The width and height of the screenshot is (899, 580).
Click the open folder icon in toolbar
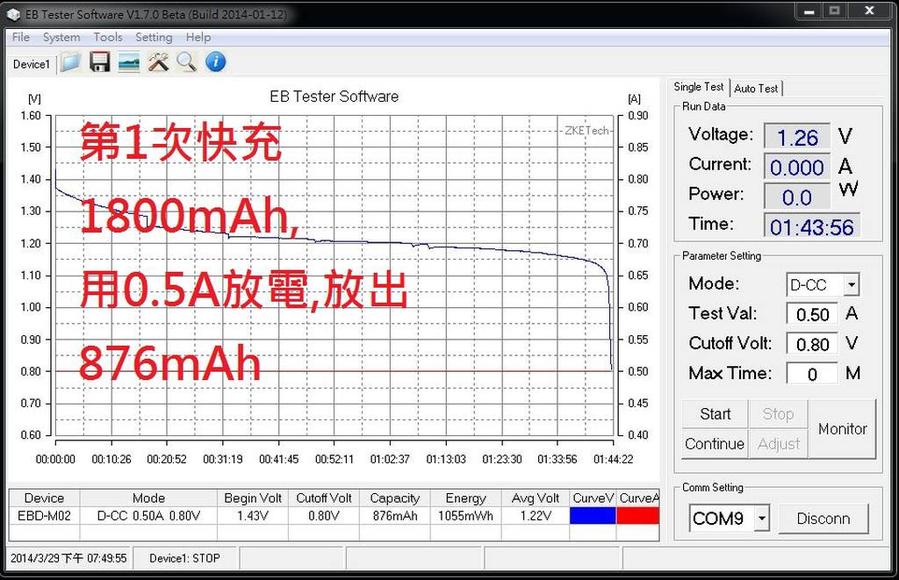(70, 63)
